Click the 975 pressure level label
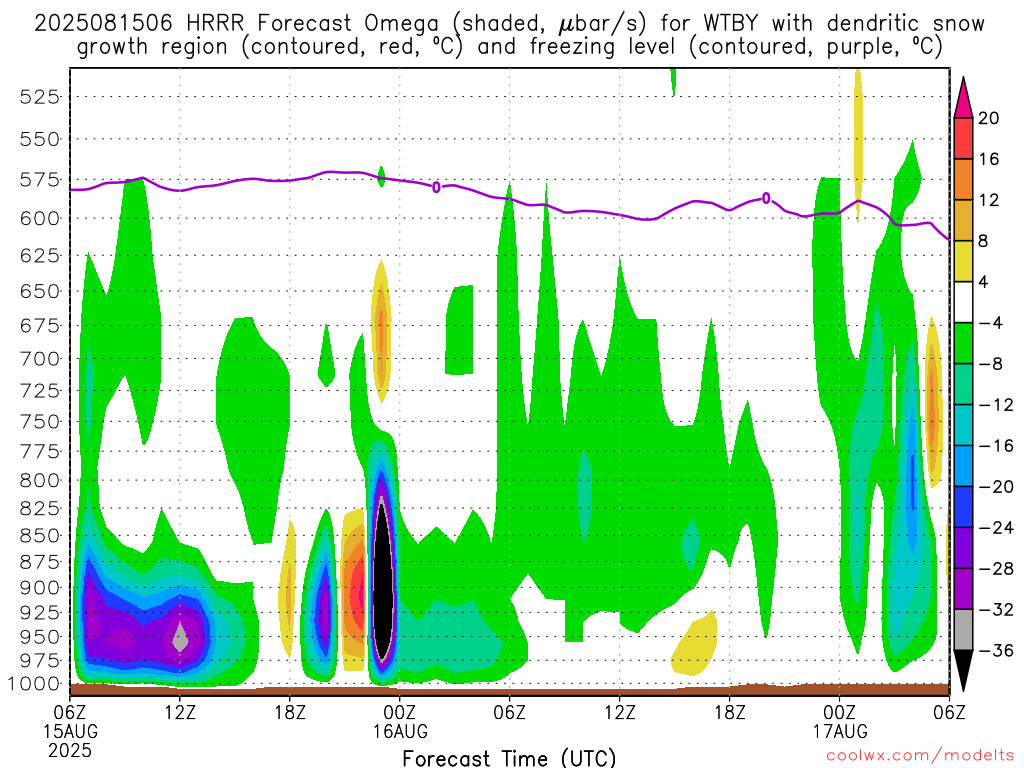 [x=40, y=661]
